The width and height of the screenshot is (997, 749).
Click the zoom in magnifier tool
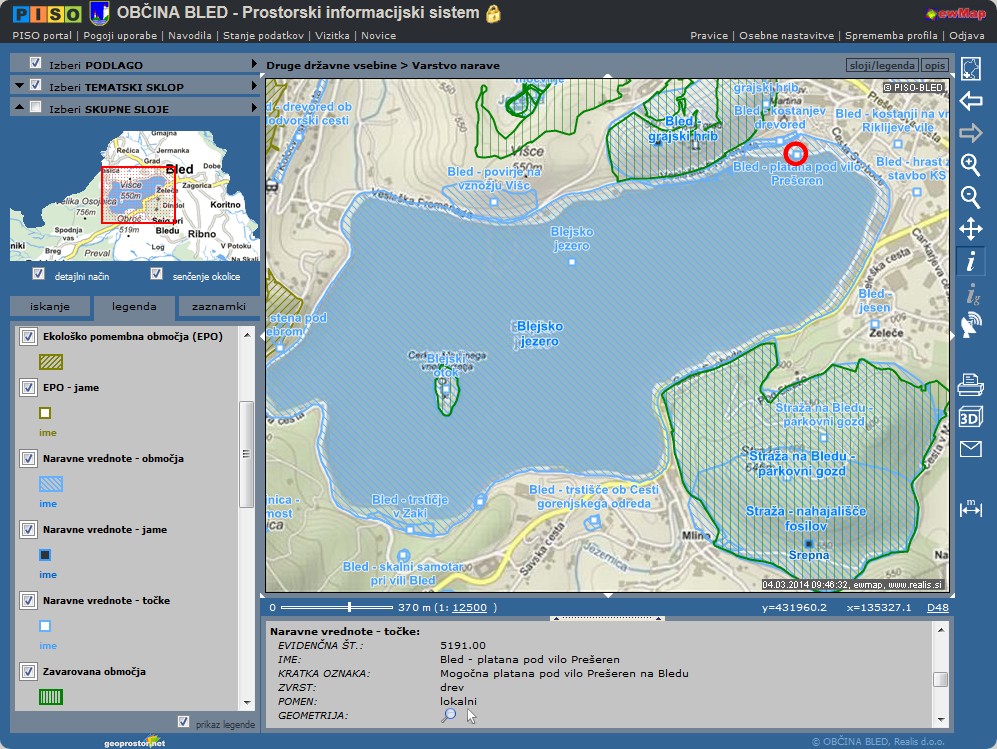(x=970, y=165)
